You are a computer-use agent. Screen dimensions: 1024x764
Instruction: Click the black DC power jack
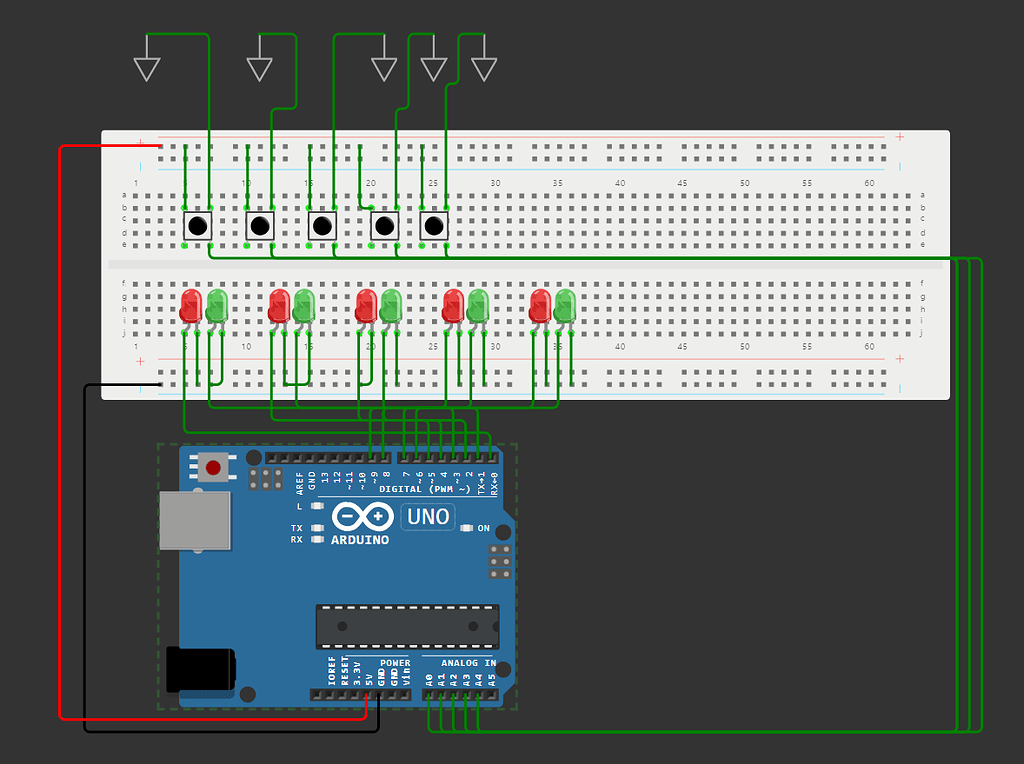click(x=200, y=669)
